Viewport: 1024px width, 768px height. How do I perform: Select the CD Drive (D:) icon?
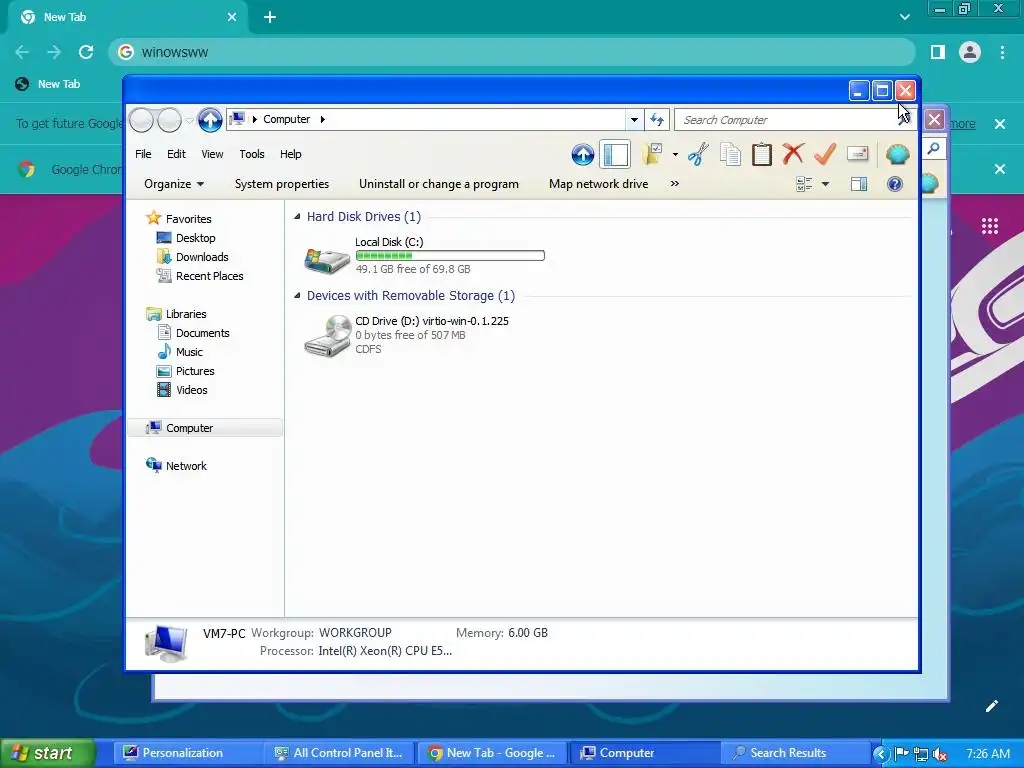[328, 336]
